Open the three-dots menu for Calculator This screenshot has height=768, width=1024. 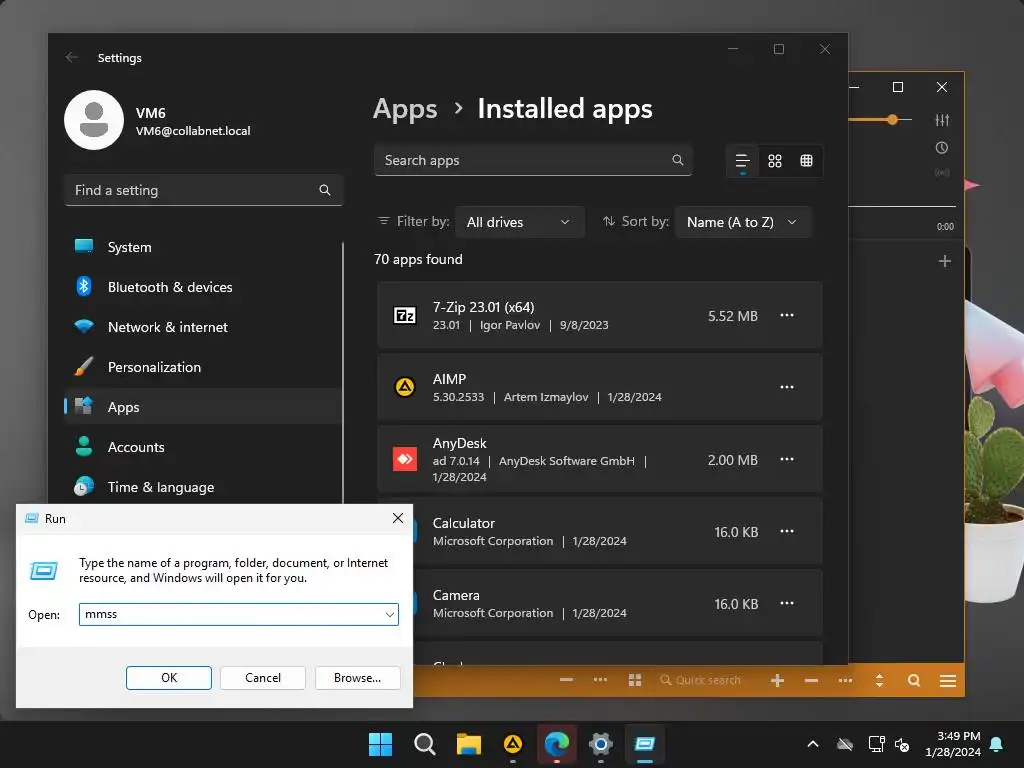point(787,531)
